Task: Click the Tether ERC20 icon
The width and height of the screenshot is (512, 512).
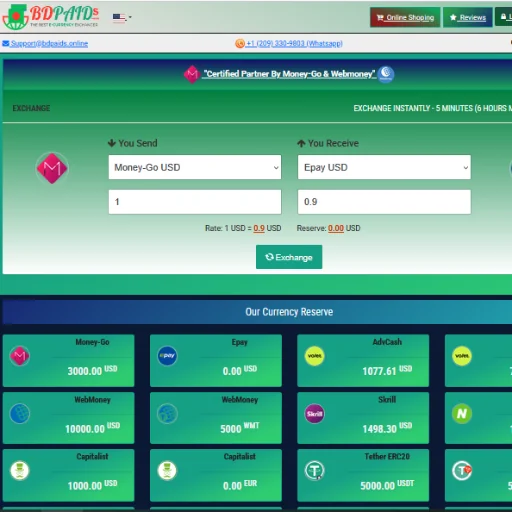Action: coord(314,471)
